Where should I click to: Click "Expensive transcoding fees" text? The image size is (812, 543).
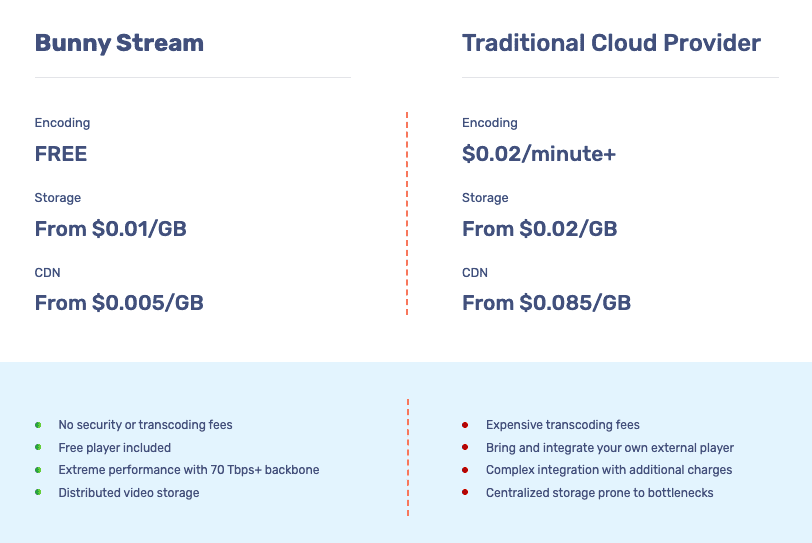tap(562, 425)
